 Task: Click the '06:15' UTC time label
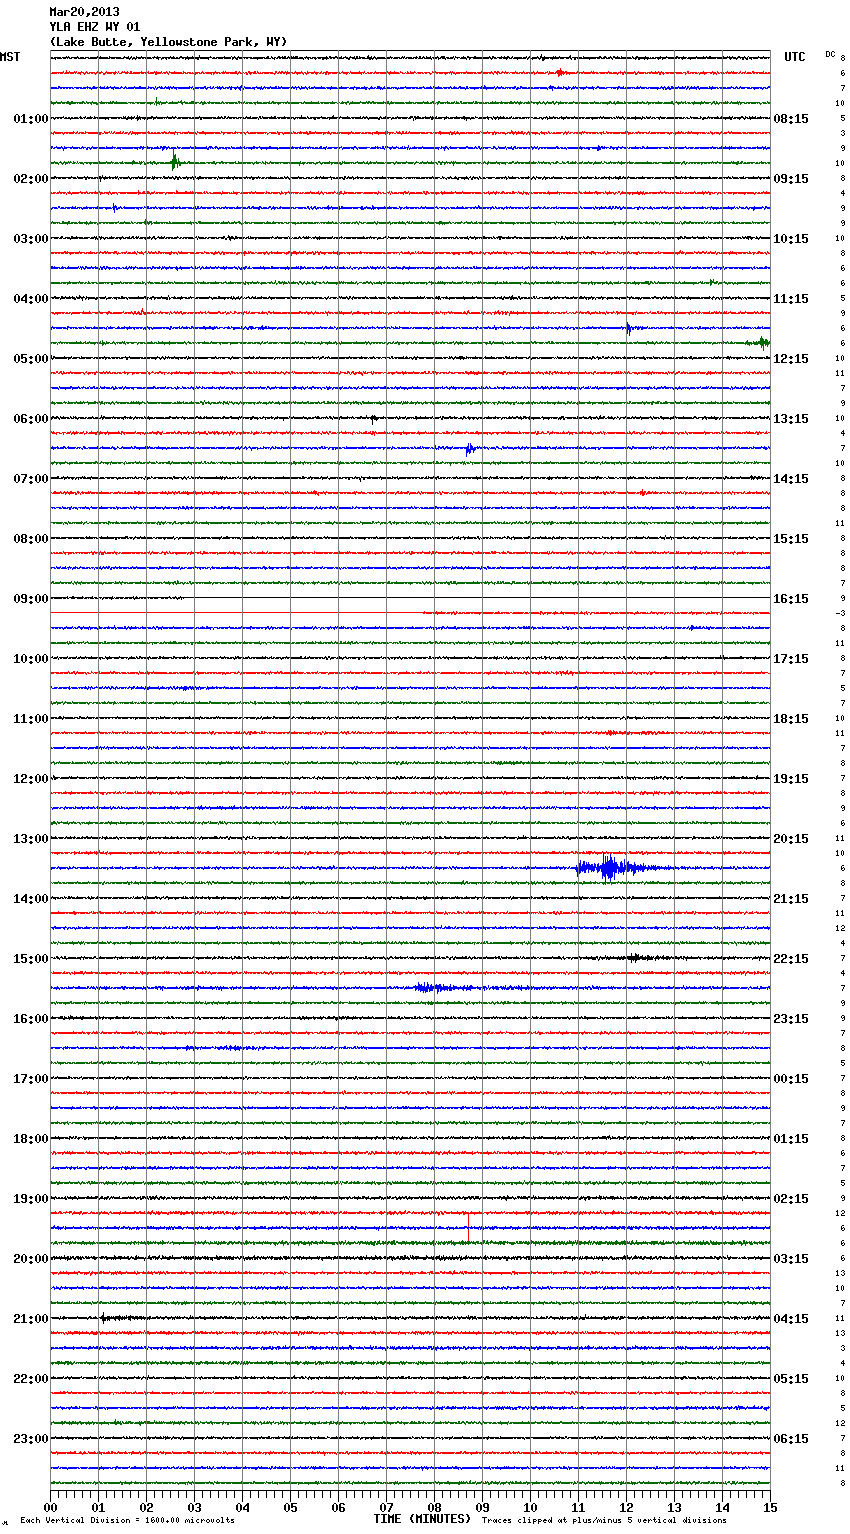tap(791, 1439)
